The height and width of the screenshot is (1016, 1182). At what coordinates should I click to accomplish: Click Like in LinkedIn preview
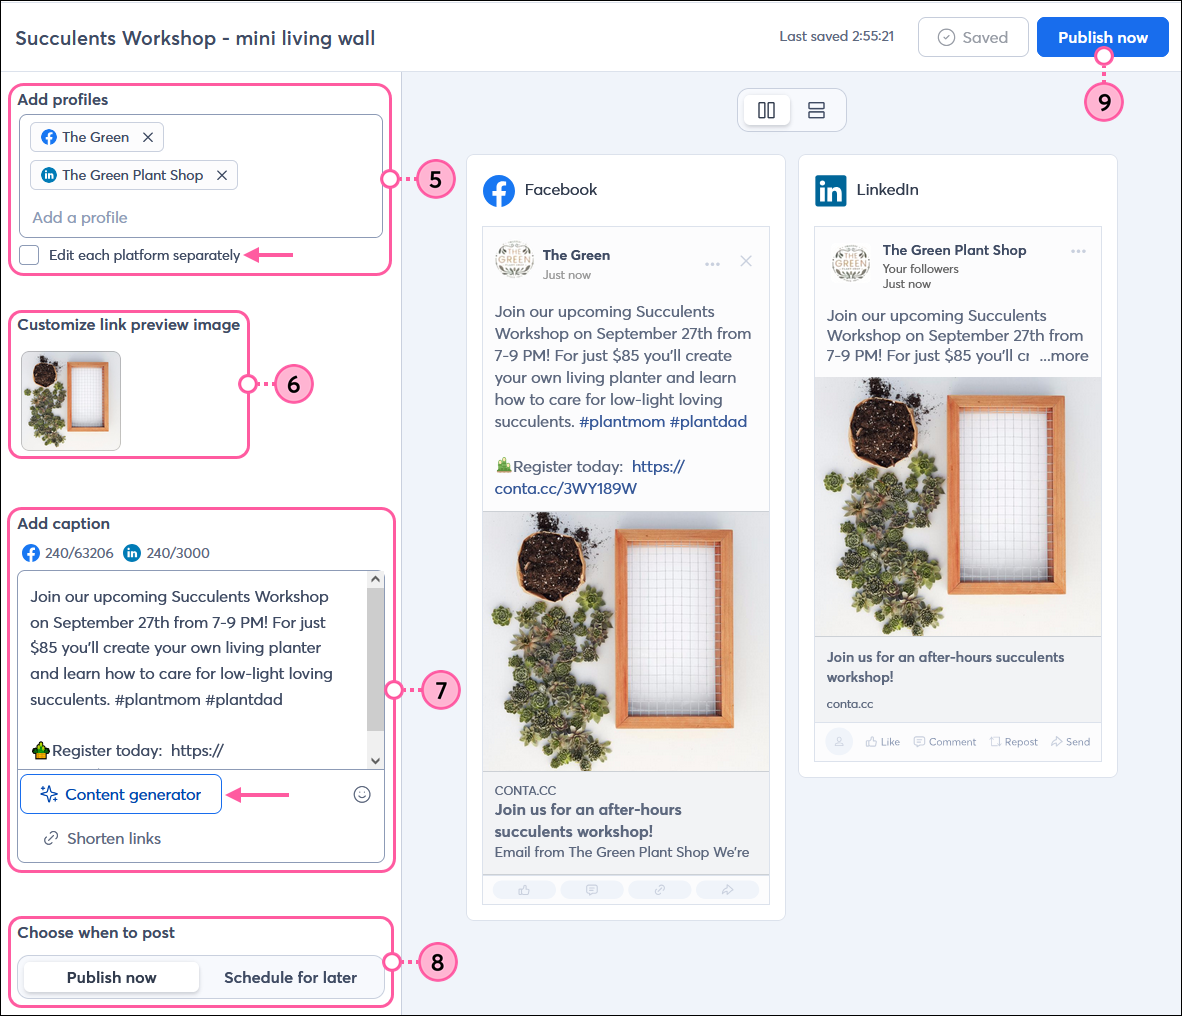pos(882,742)
